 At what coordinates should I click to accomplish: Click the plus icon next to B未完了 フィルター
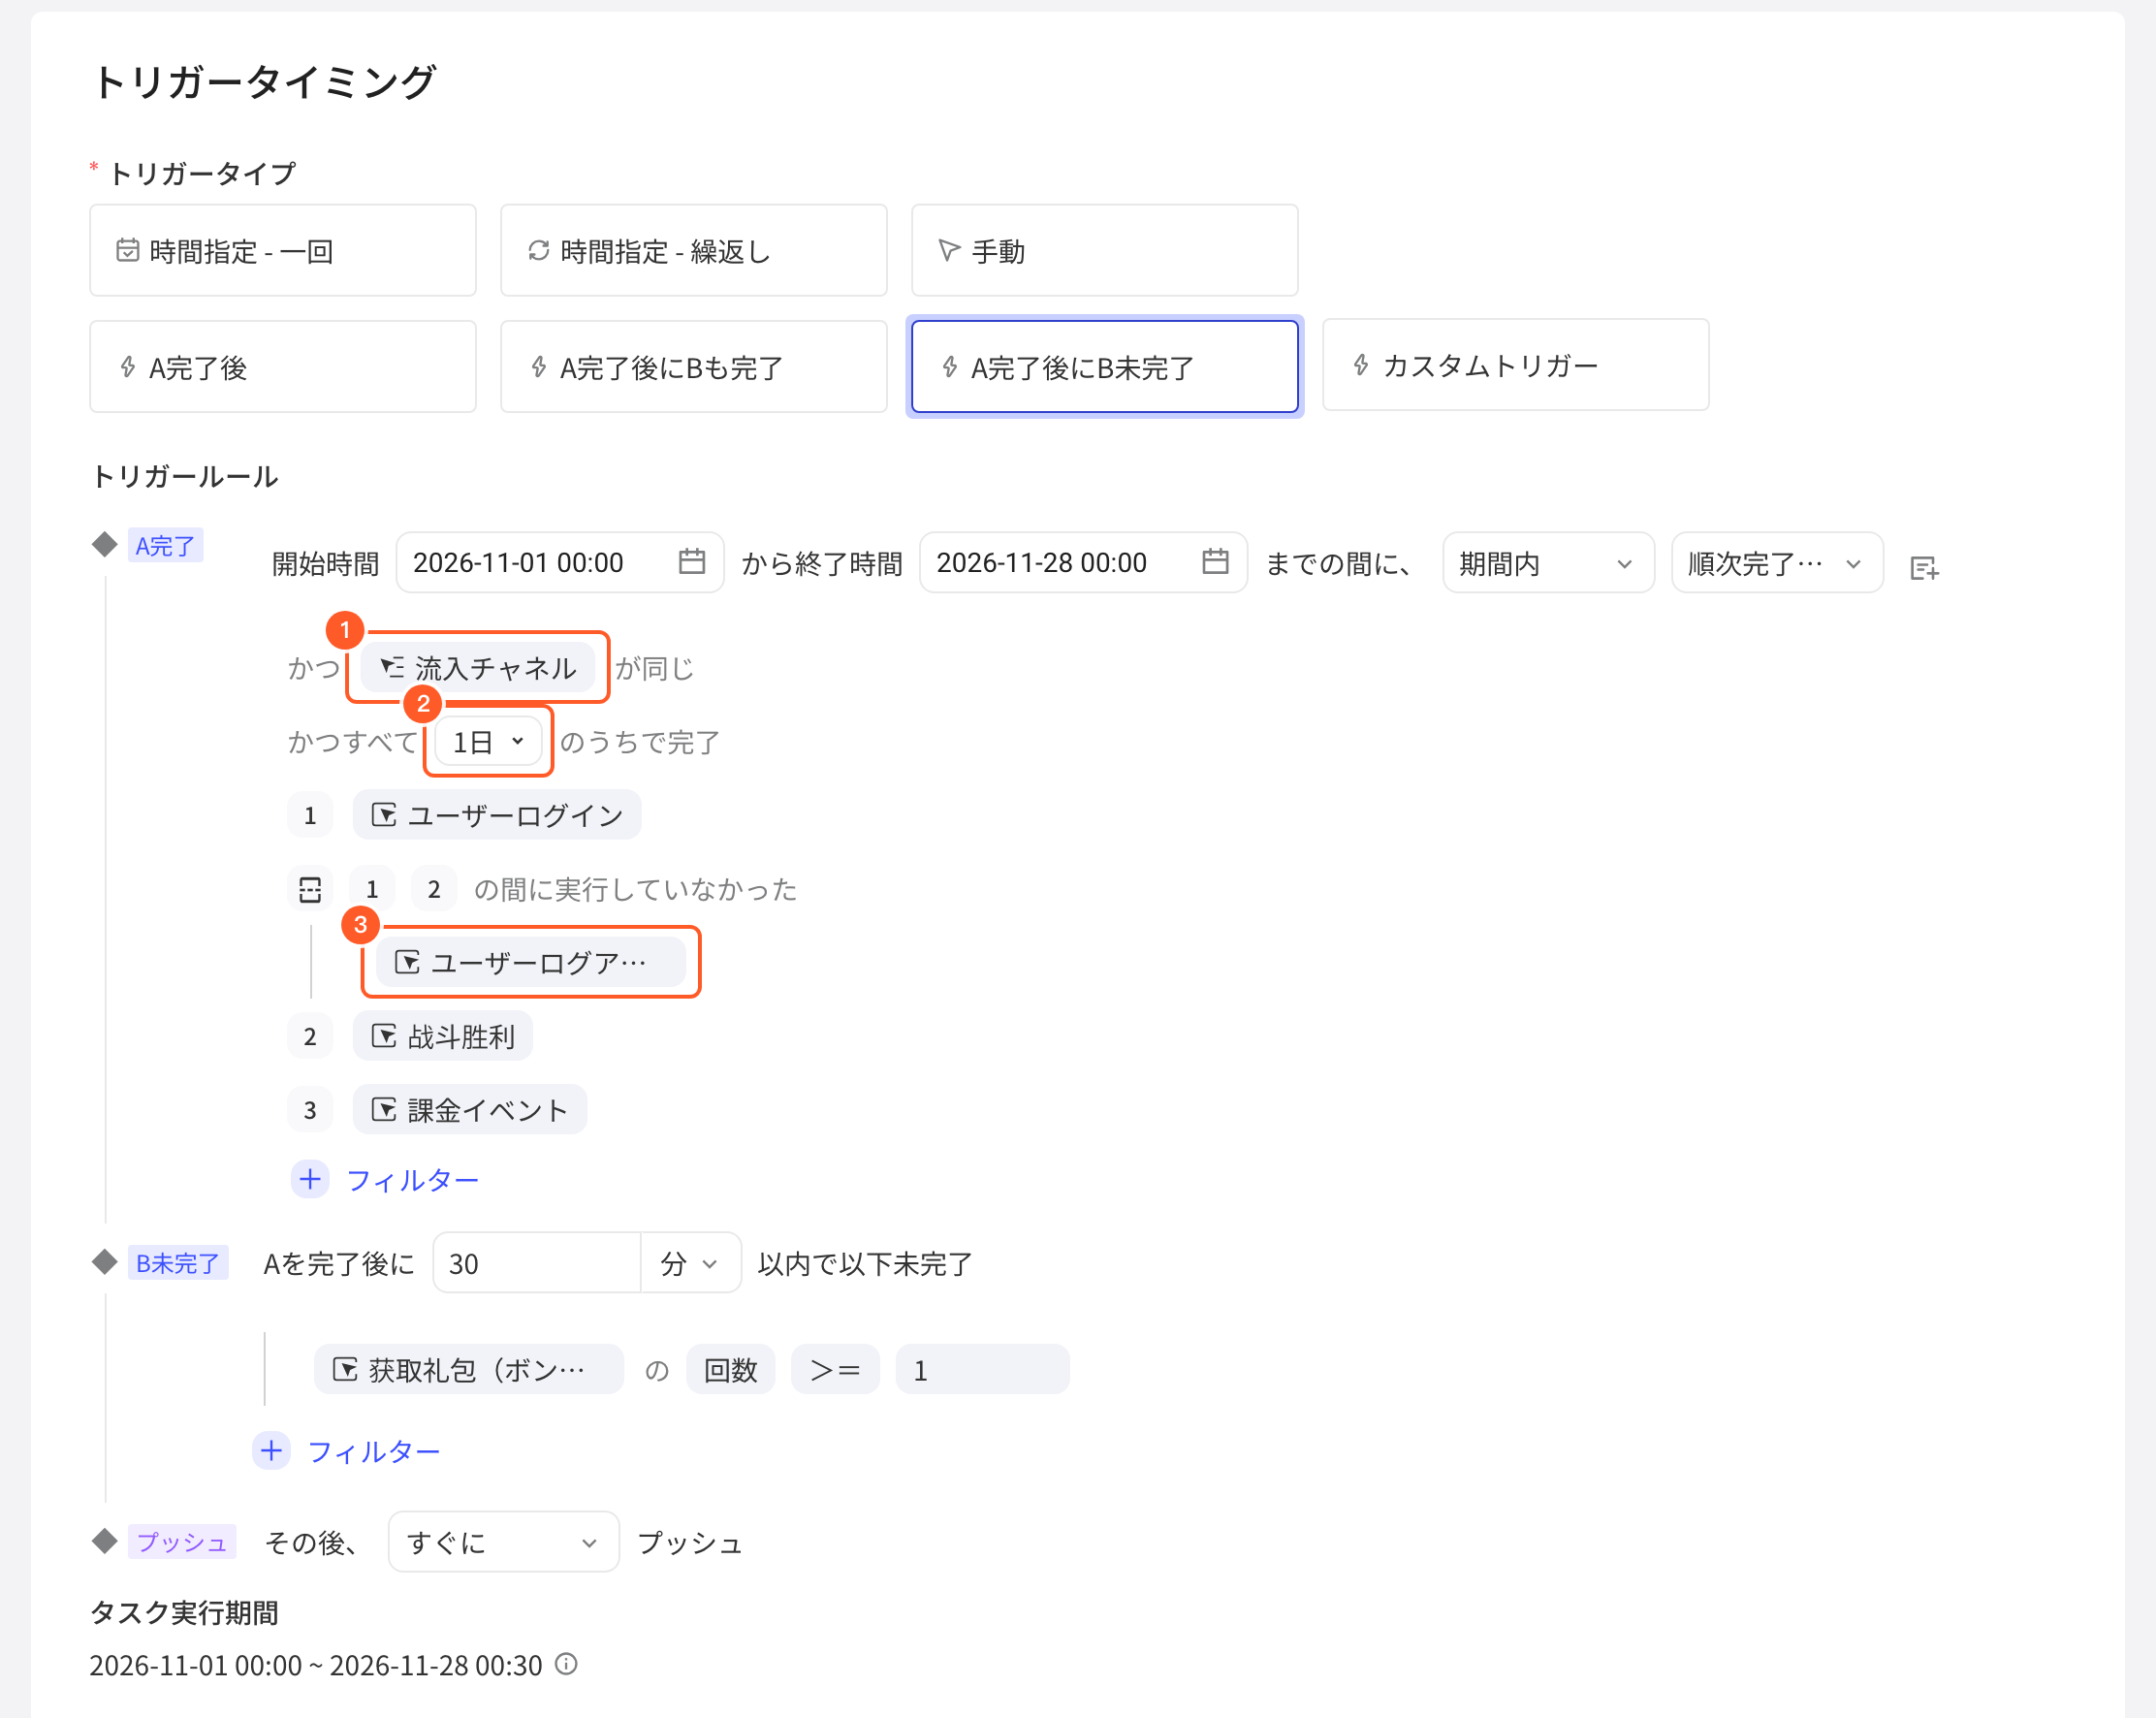click(271, 1451)
